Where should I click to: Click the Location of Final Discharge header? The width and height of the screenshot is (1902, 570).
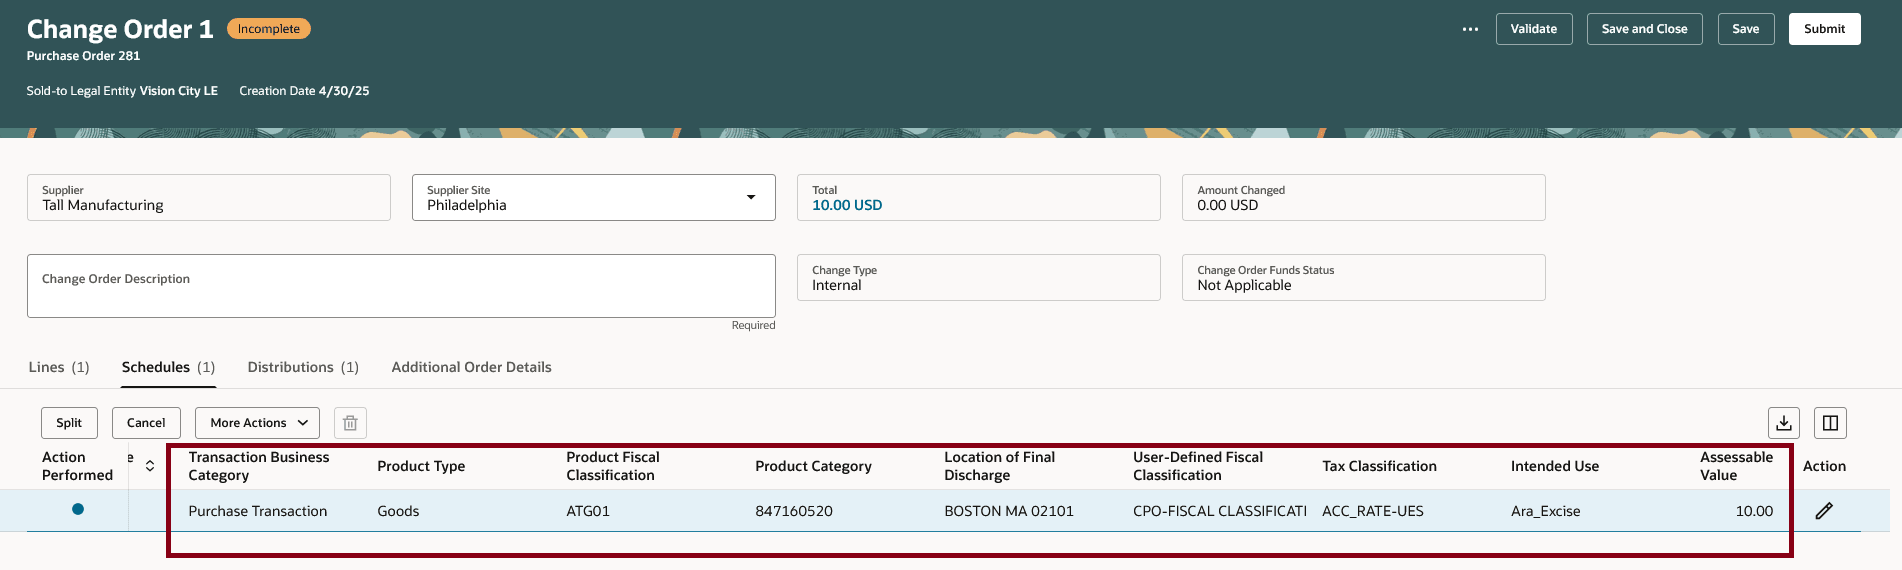tap(1000, 466)
